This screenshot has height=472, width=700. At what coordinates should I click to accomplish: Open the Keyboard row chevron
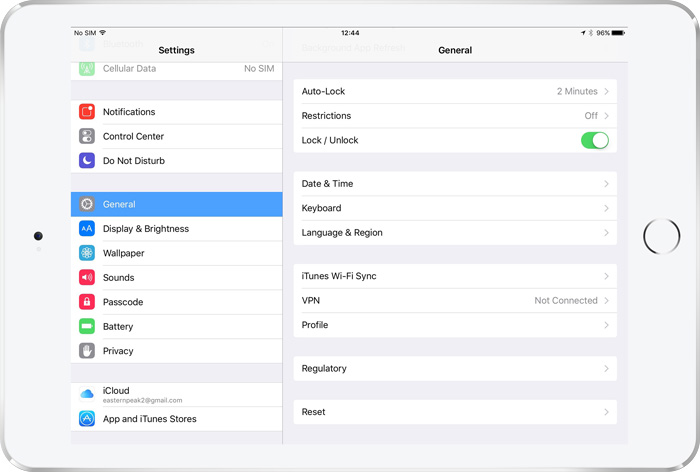coord(606,208)
